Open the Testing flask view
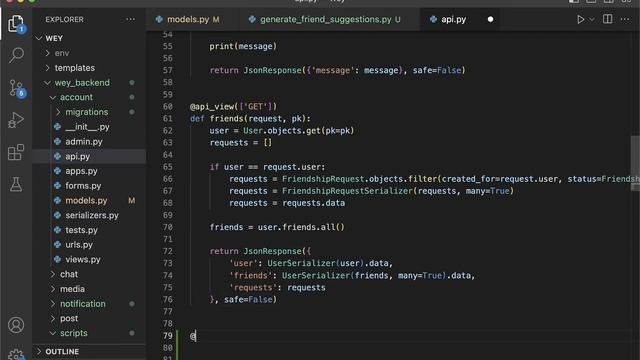This screenshot has width=640, height=360. coord(16,184)
